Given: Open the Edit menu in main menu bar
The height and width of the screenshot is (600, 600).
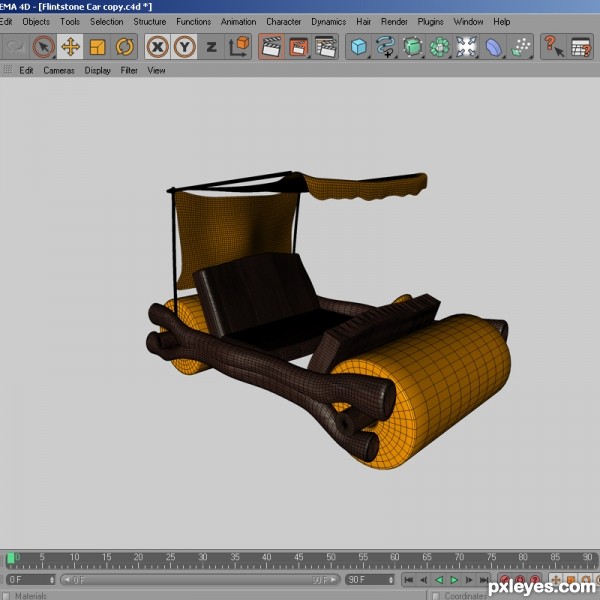Looking at the screenshot, I should [x=6, y=22].
